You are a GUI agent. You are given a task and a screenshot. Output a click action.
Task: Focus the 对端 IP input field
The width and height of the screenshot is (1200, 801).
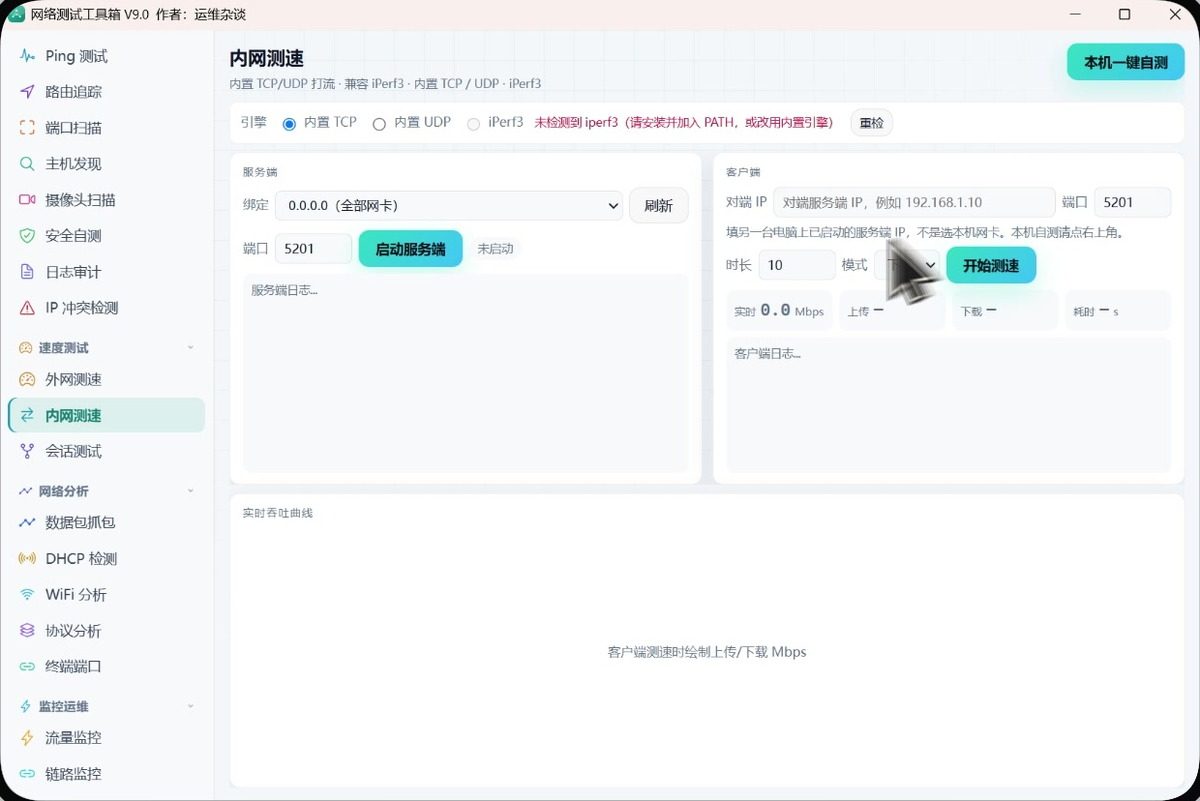pos(914,202)
